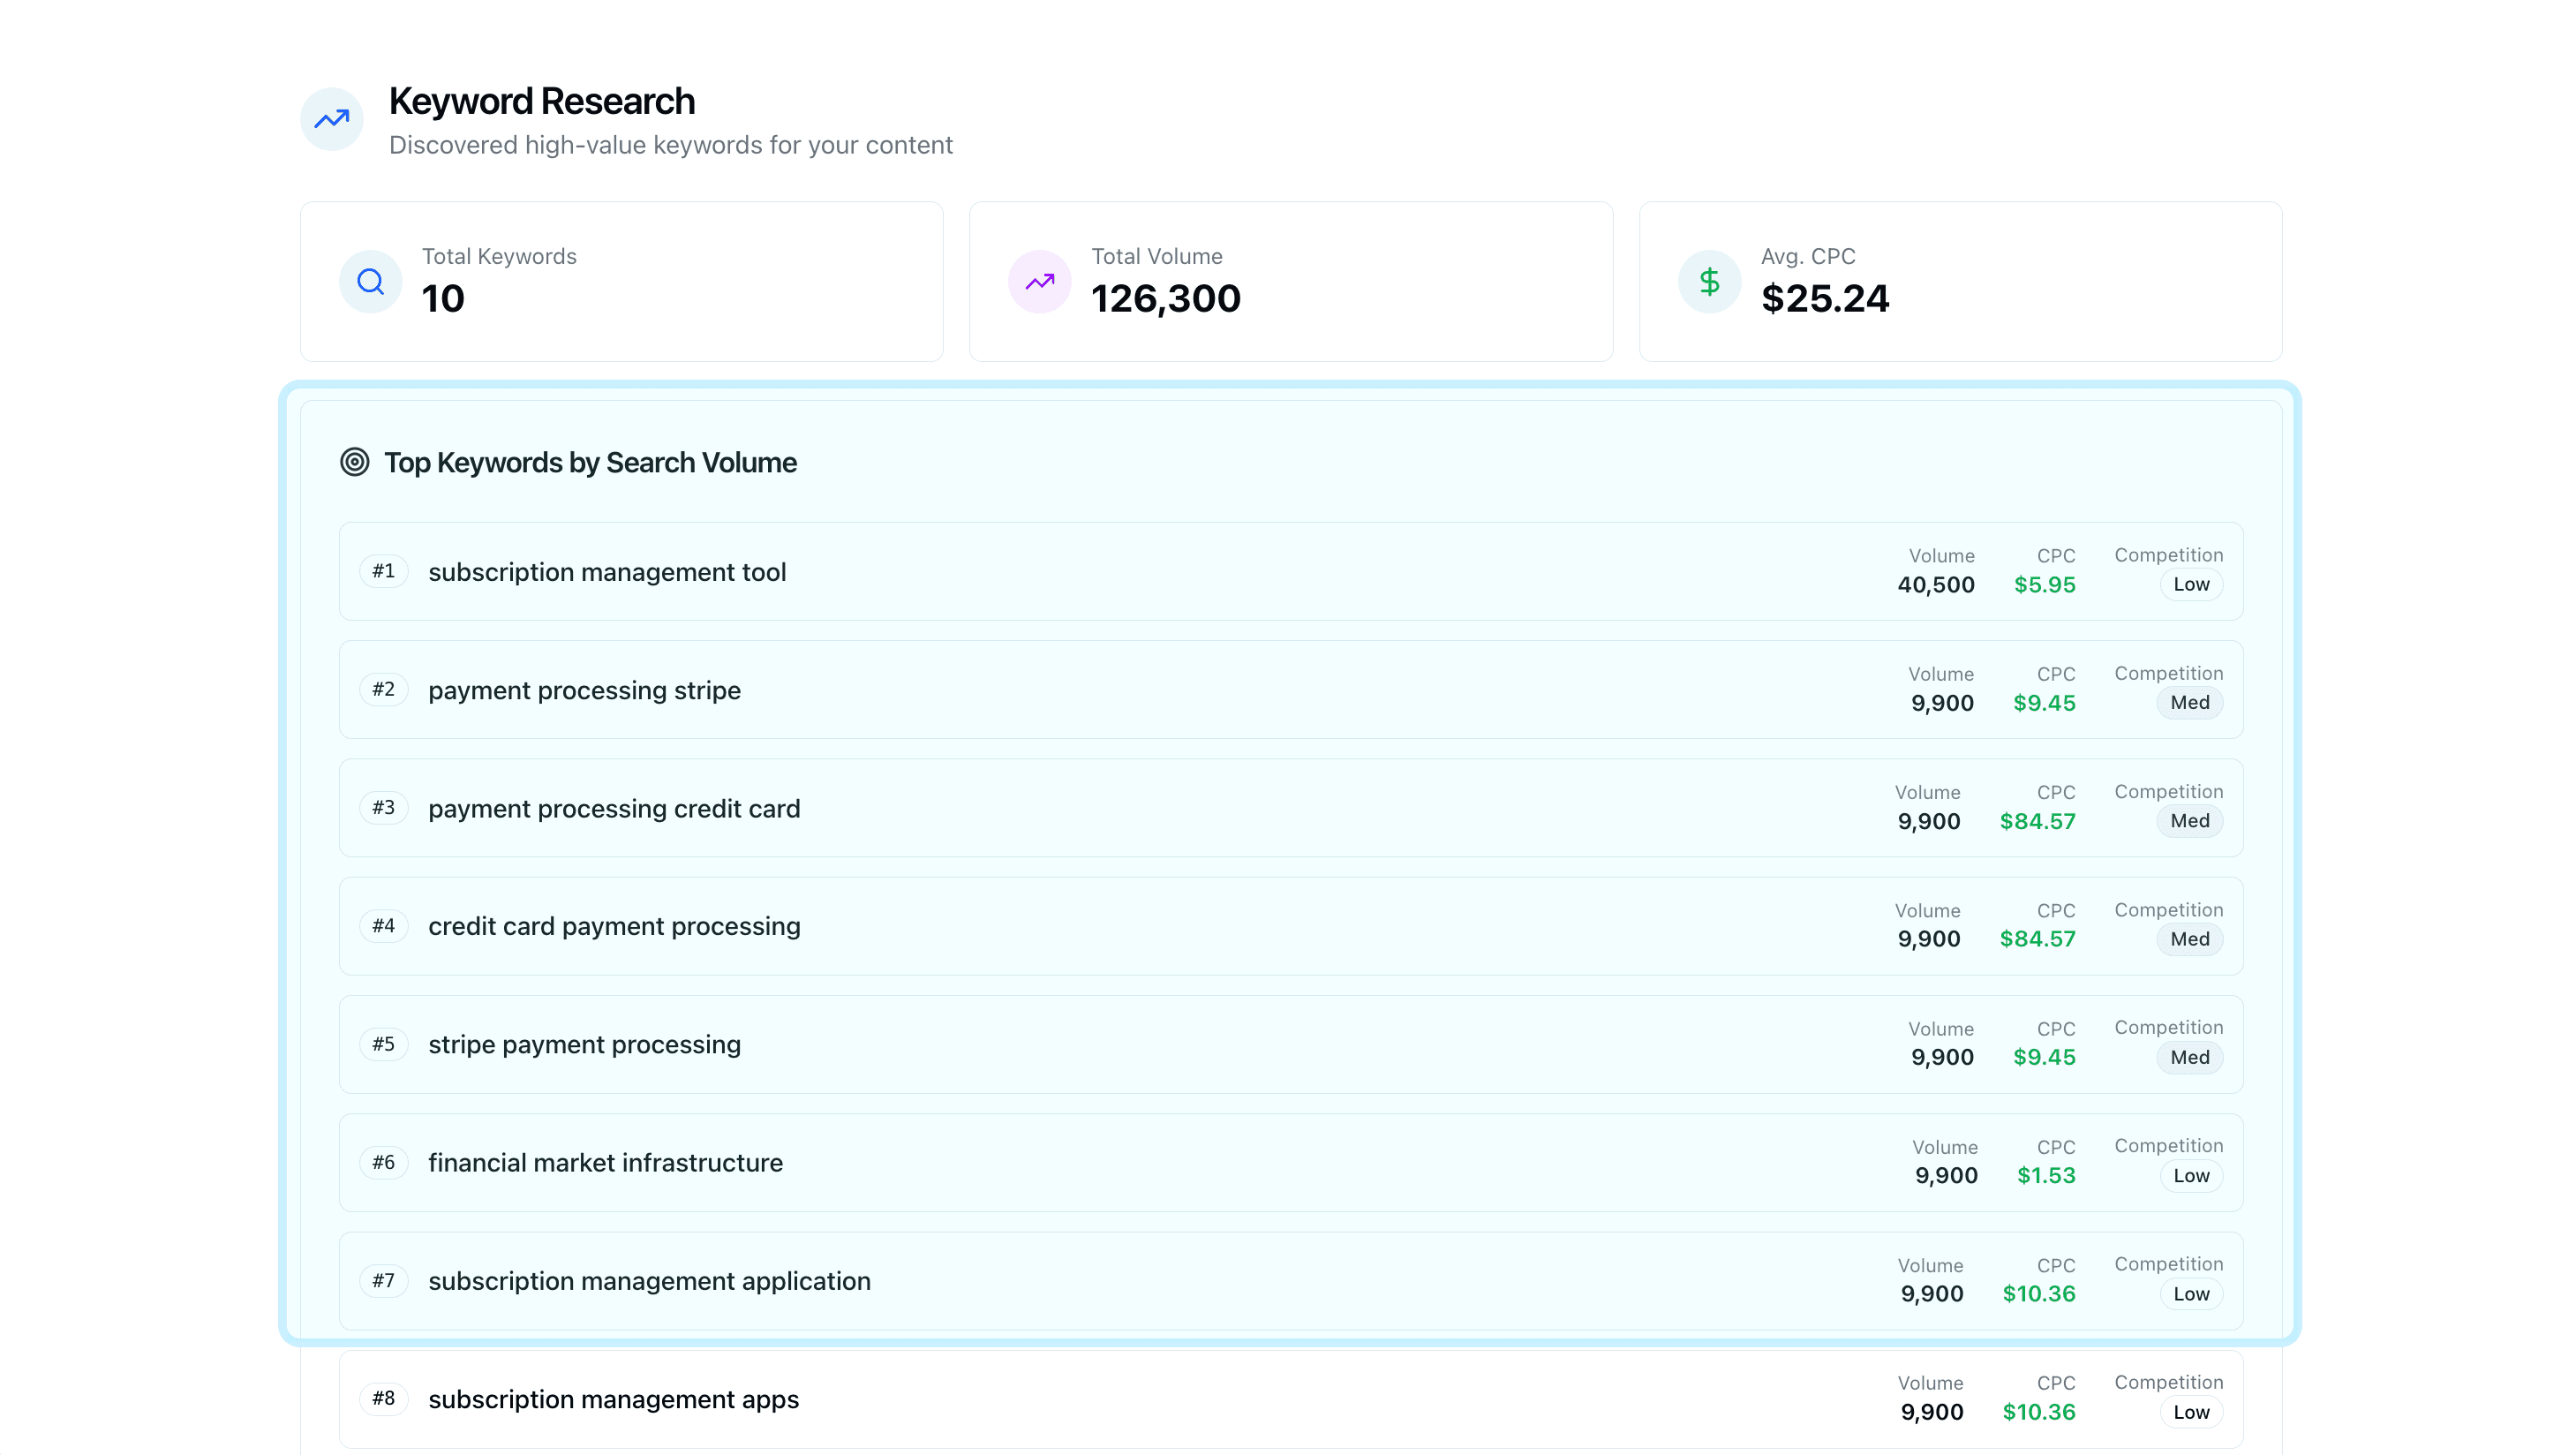The height and width of the screenshot is (1455, 2576).
Task: Click the #1 rank badge
Action: 383,570
